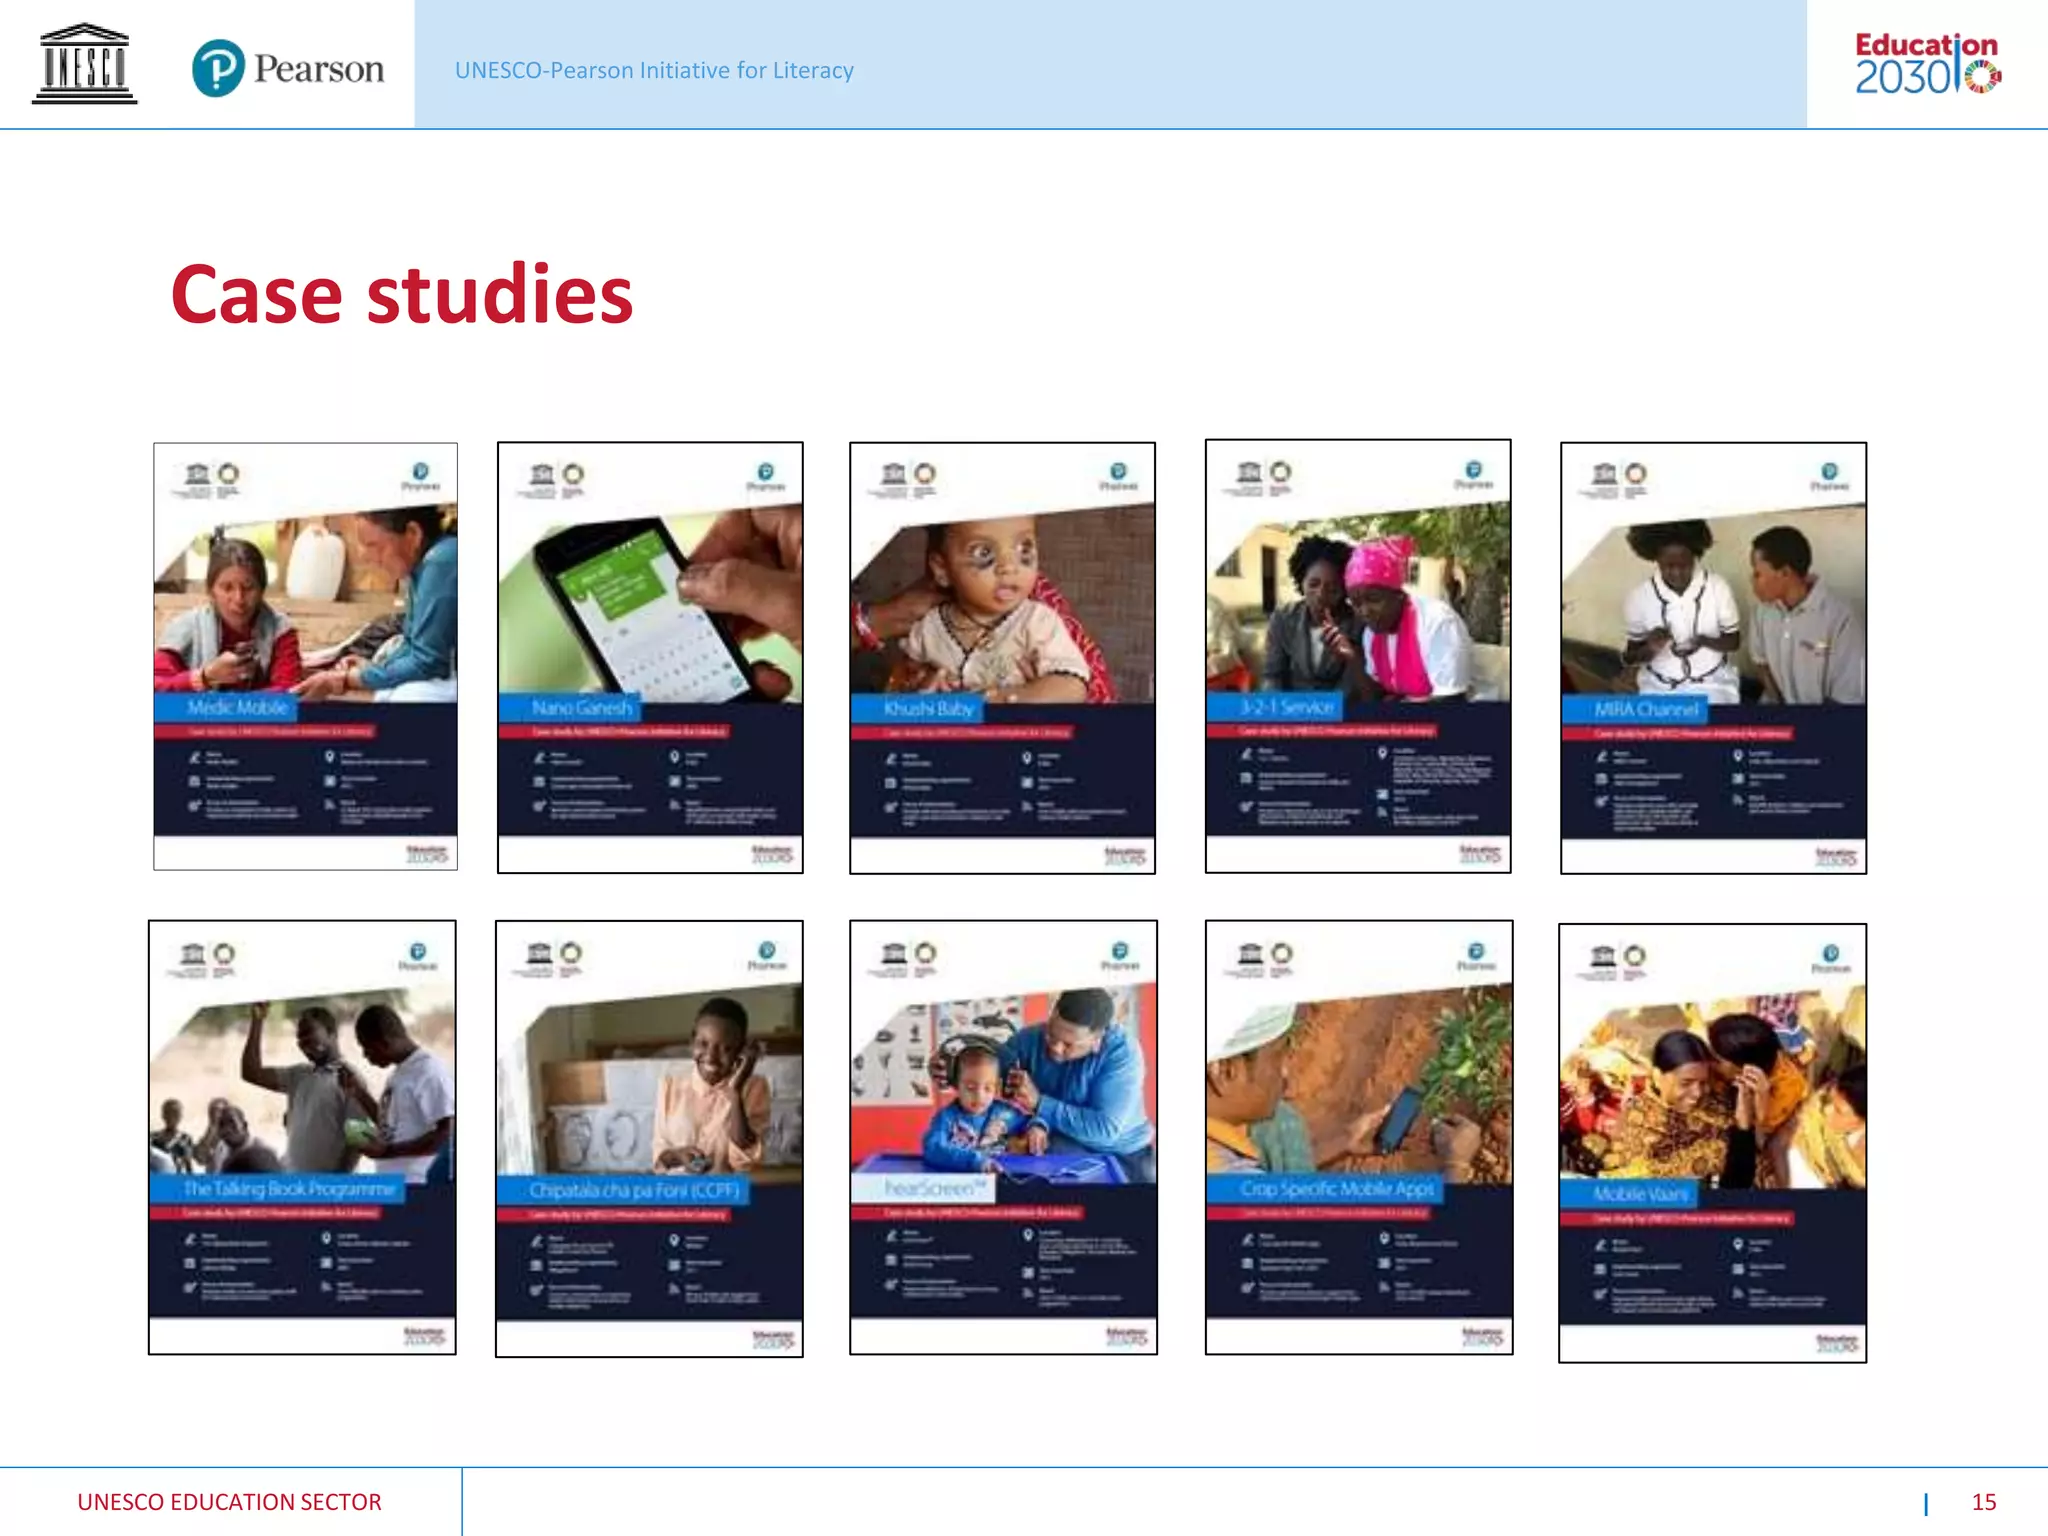Open the Nano Ganesh case study cover
This screenshot has width=2048, height=1536.
tap(650, 657)
